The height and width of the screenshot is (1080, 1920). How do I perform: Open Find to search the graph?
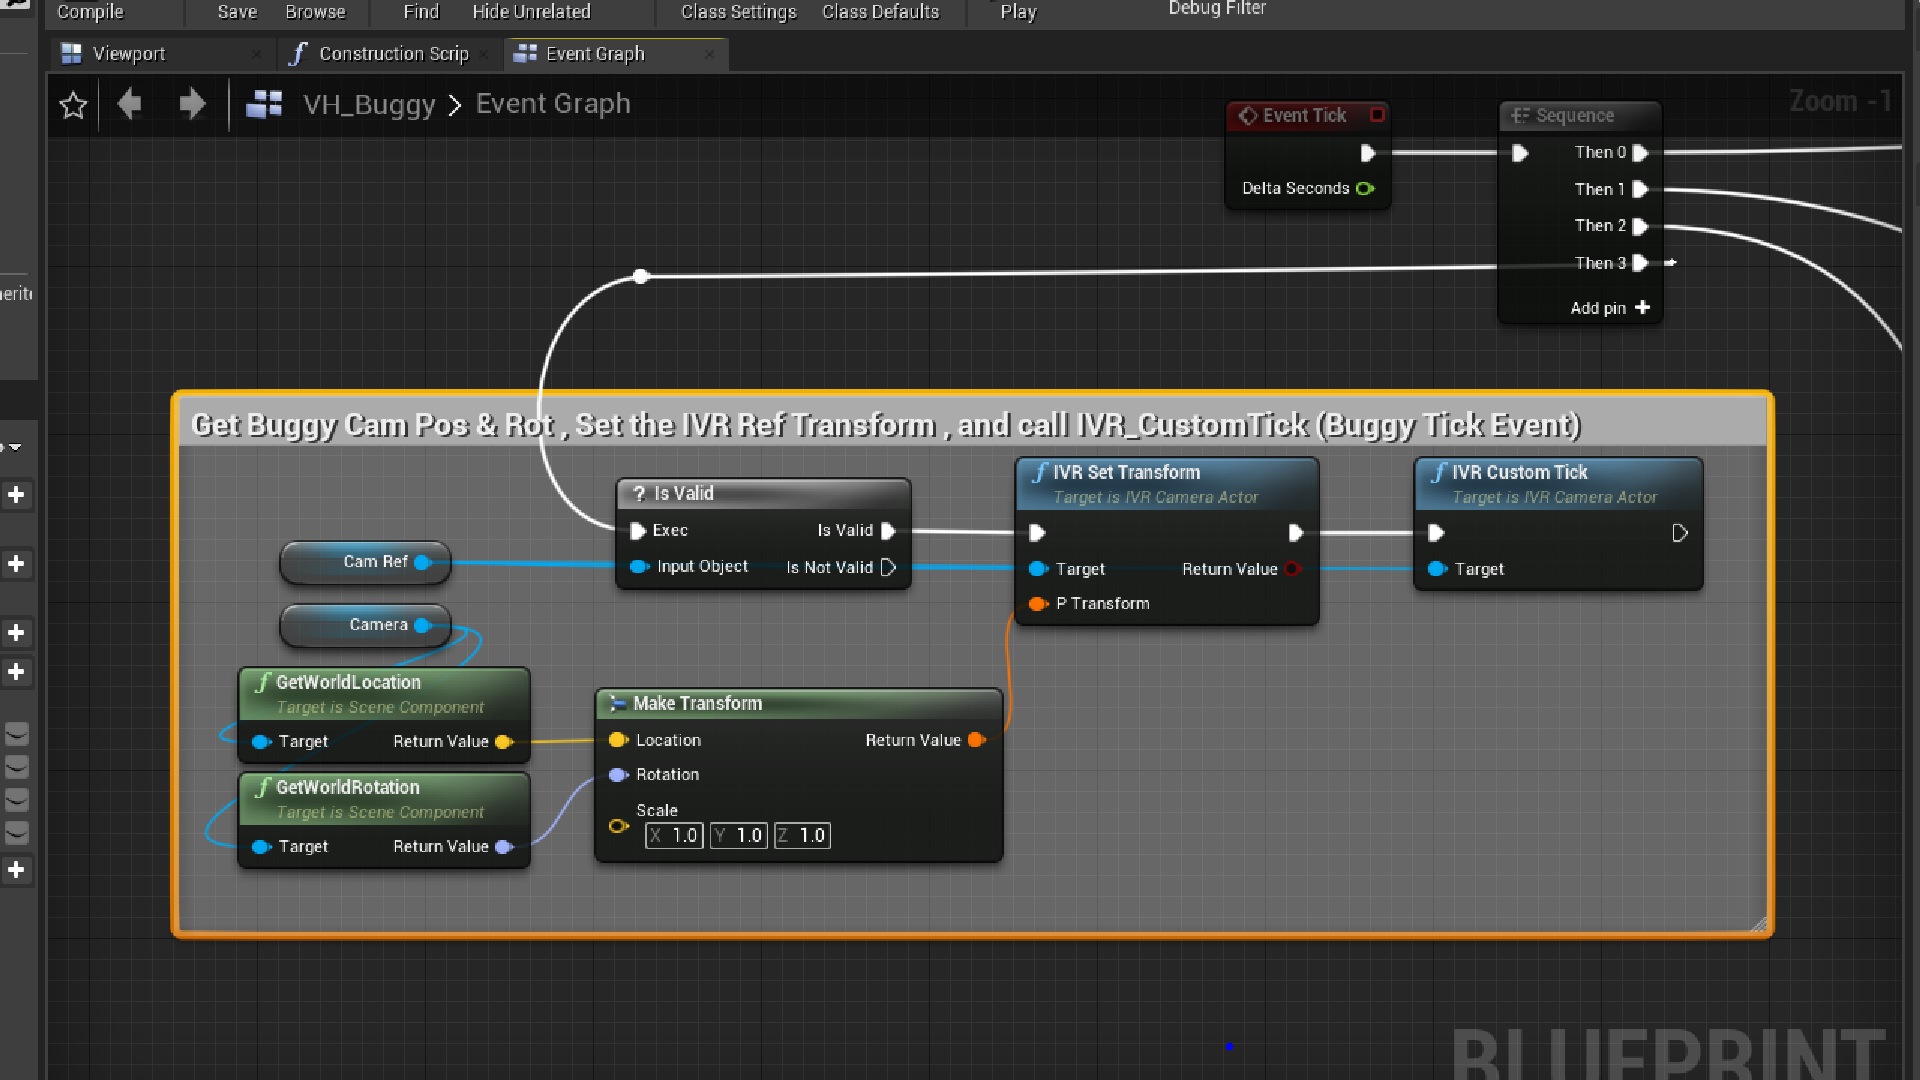coord(419,12)
